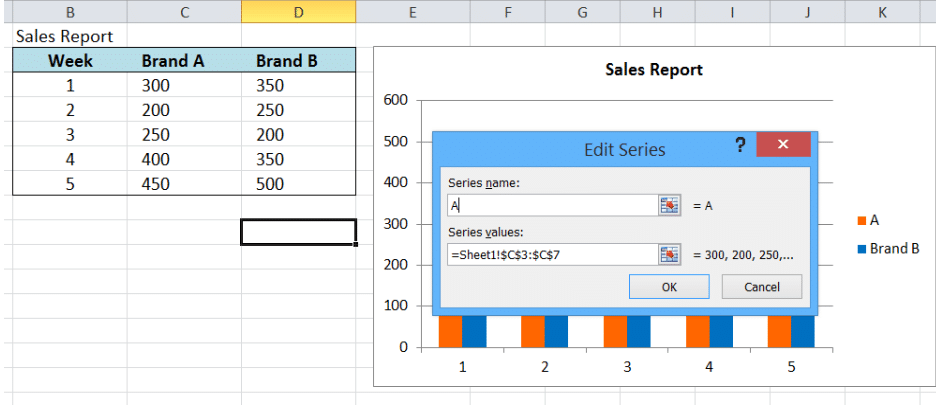Click into the Series name input field
Viewport: 941px width, 405px height.
pyautogui.click(x=552, y=206)
